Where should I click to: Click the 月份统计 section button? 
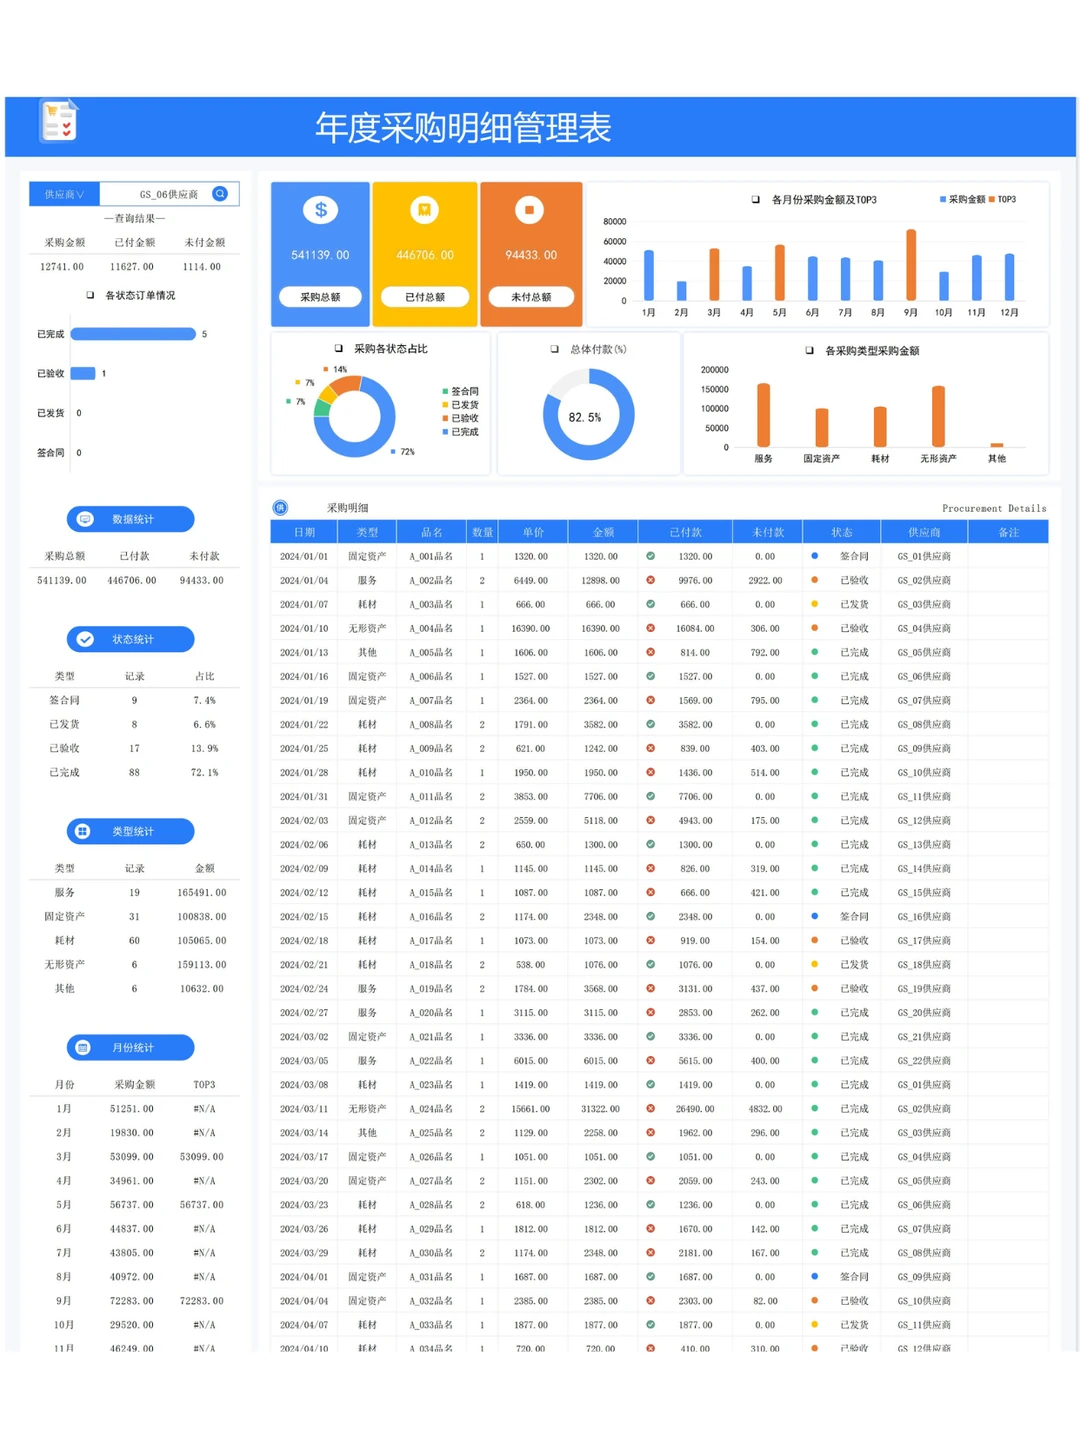tap(131, 1047)
